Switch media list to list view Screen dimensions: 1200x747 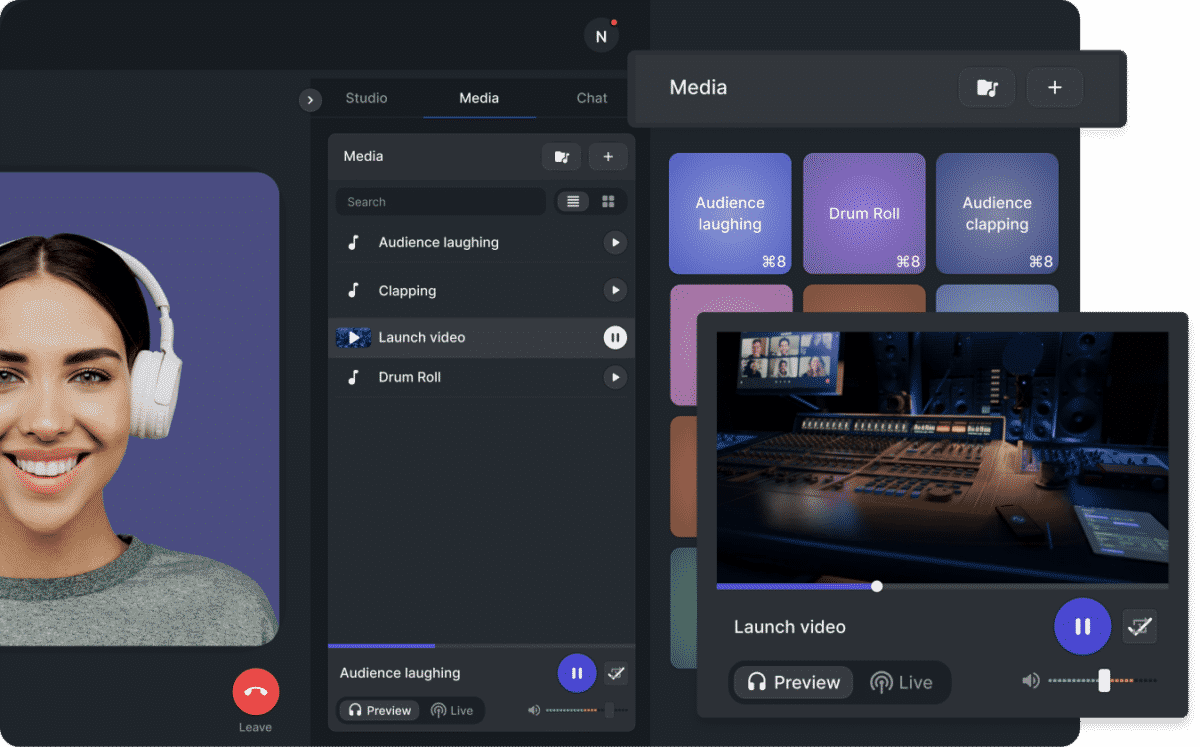(x=573, y=202)
